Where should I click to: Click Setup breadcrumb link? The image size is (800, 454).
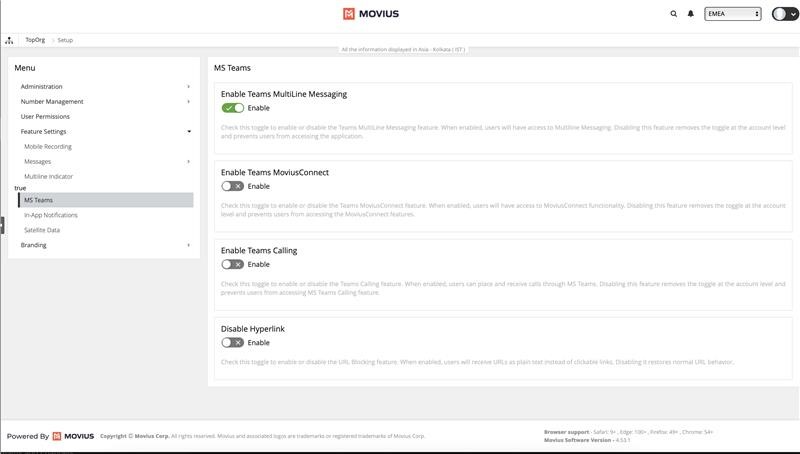click(x=65, y=40)
